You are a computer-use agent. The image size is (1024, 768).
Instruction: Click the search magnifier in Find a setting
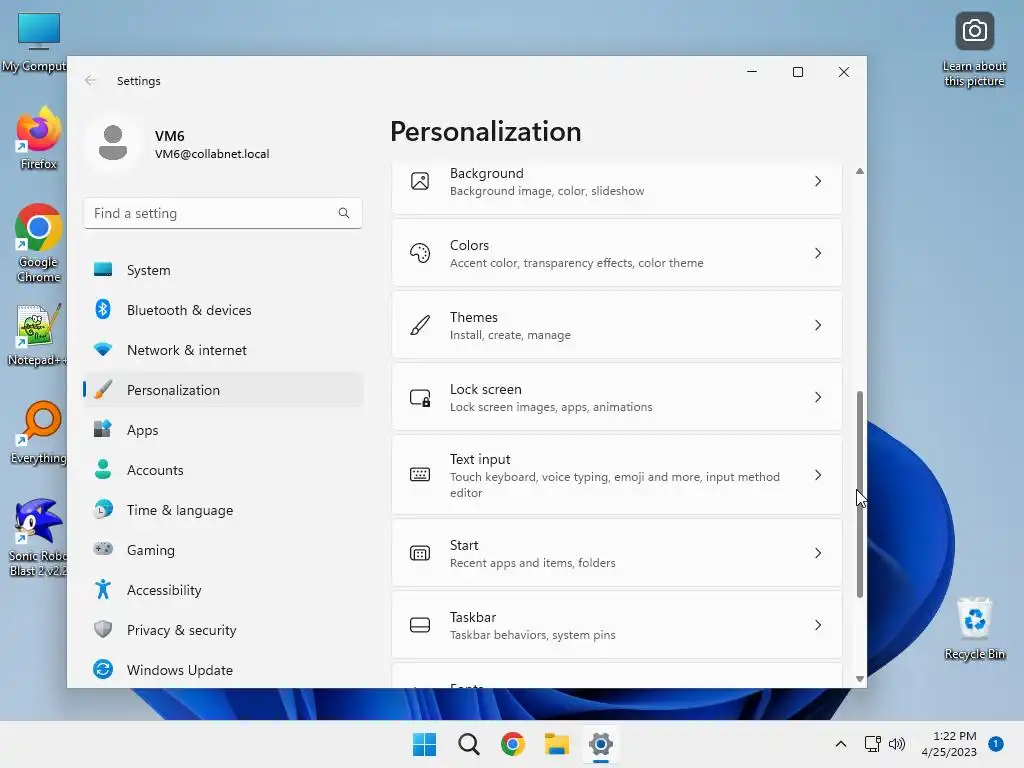coord(344,213)
